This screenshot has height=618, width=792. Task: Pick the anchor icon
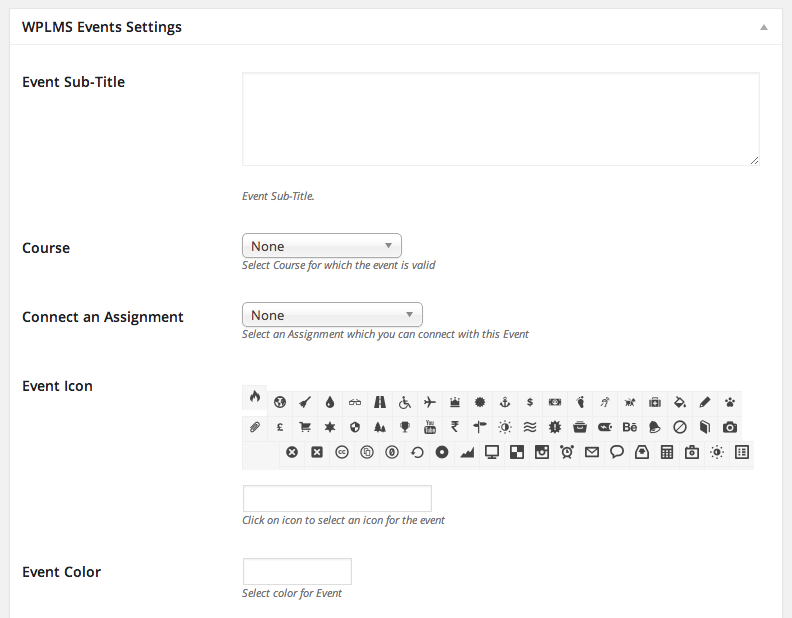[505, 402]
